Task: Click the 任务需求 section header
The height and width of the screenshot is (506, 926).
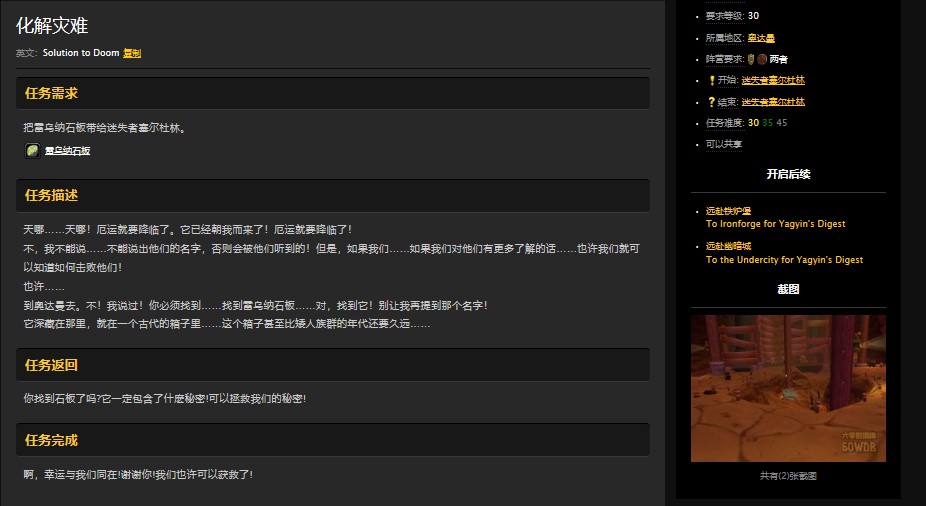Action: (x=52, y=93)
